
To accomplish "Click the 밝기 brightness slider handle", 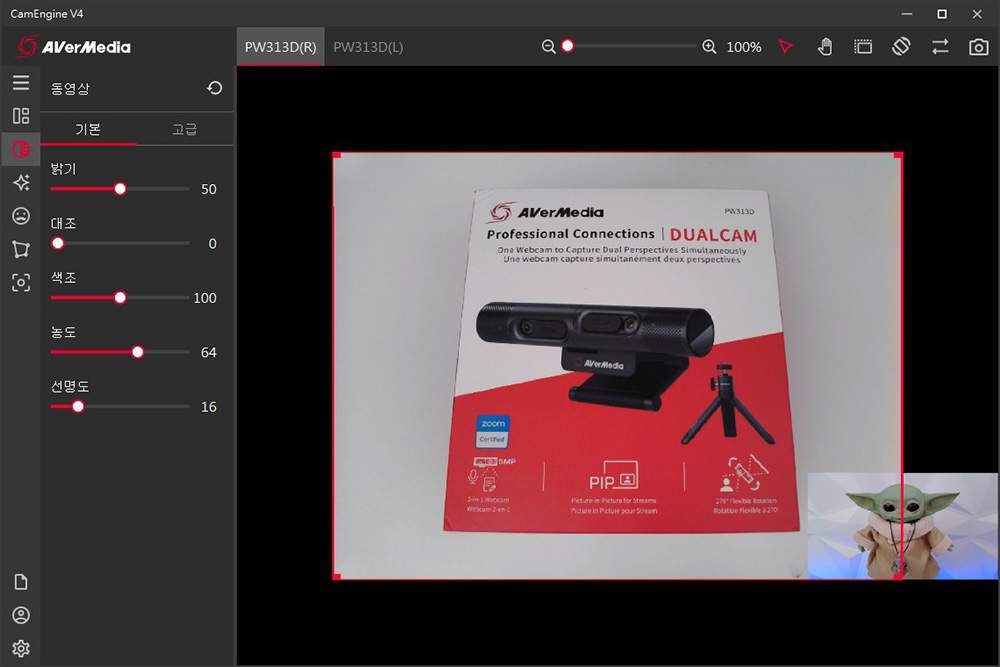I will tap(120, 189).
